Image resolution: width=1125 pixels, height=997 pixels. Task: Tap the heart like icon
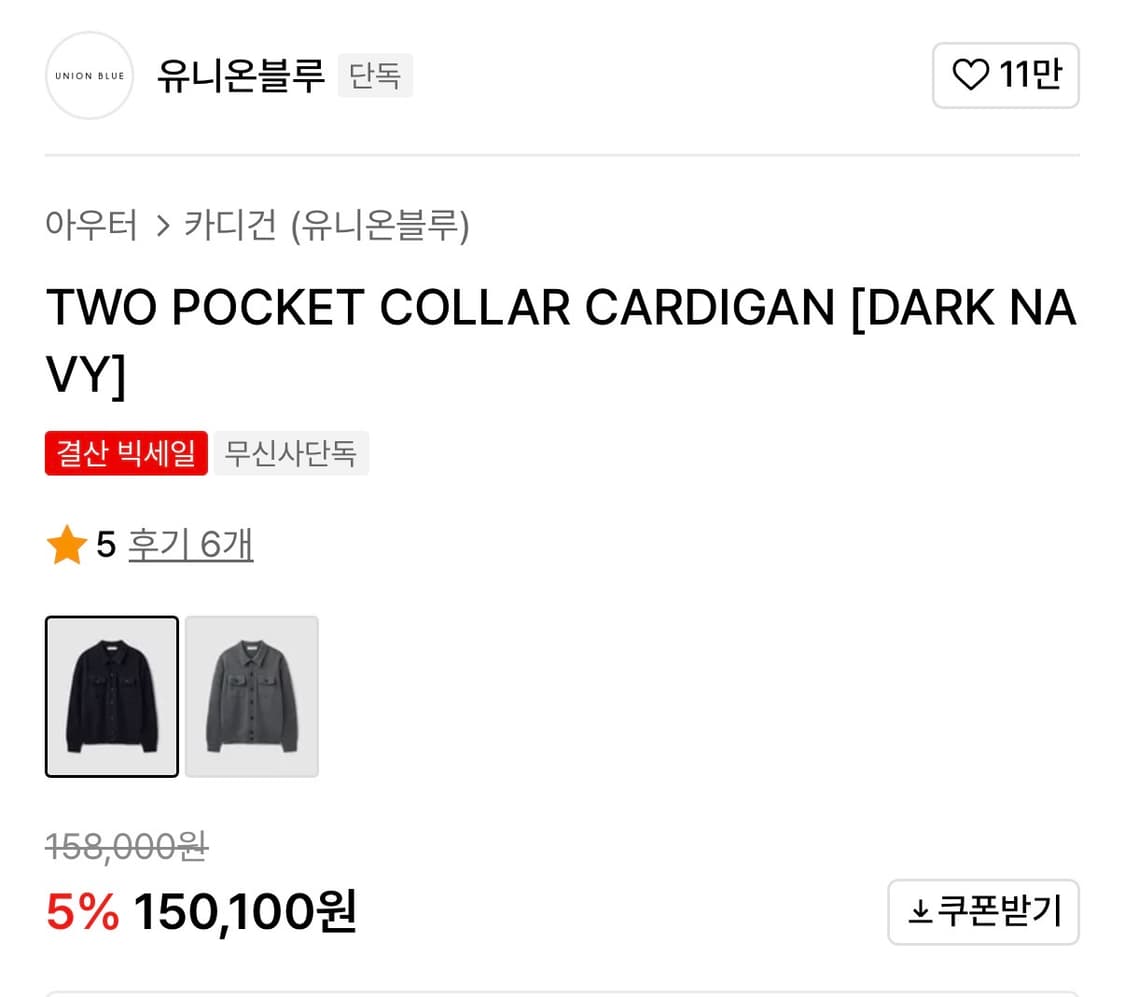point(970,75)
